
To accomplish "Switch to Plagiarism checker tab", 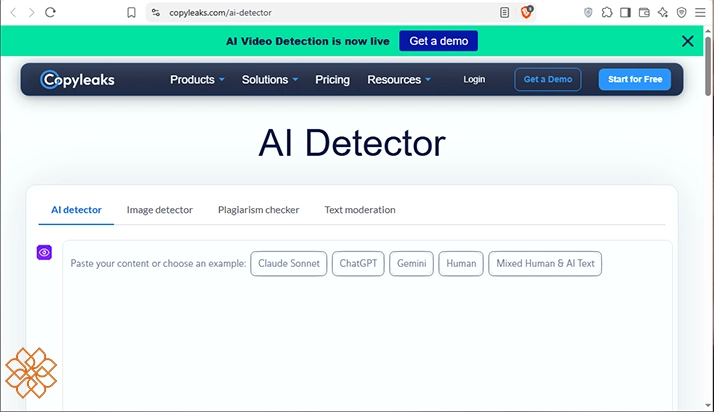I will pyautogui.click(x=258, y=210).
